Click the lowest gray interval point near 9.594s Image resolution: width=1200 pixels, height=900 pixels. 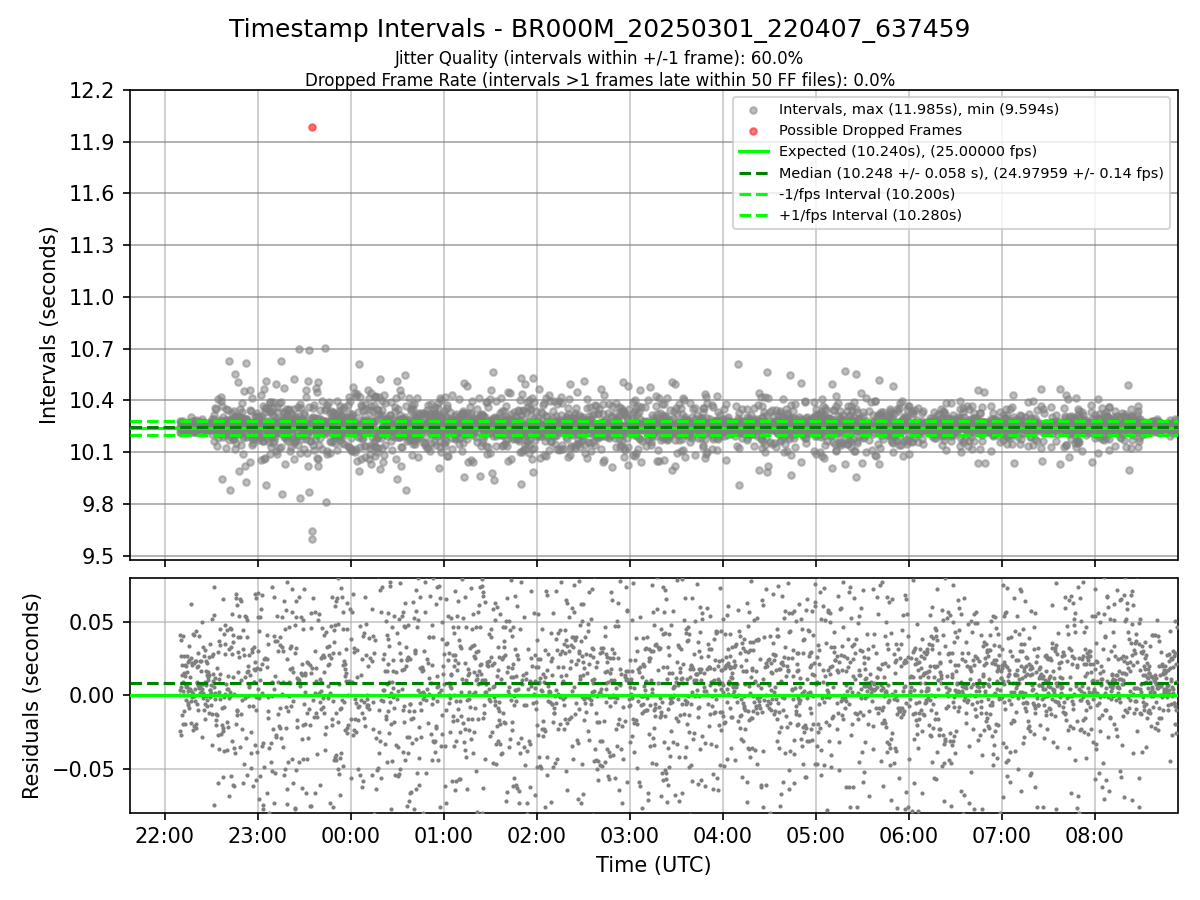click(312, 539)
